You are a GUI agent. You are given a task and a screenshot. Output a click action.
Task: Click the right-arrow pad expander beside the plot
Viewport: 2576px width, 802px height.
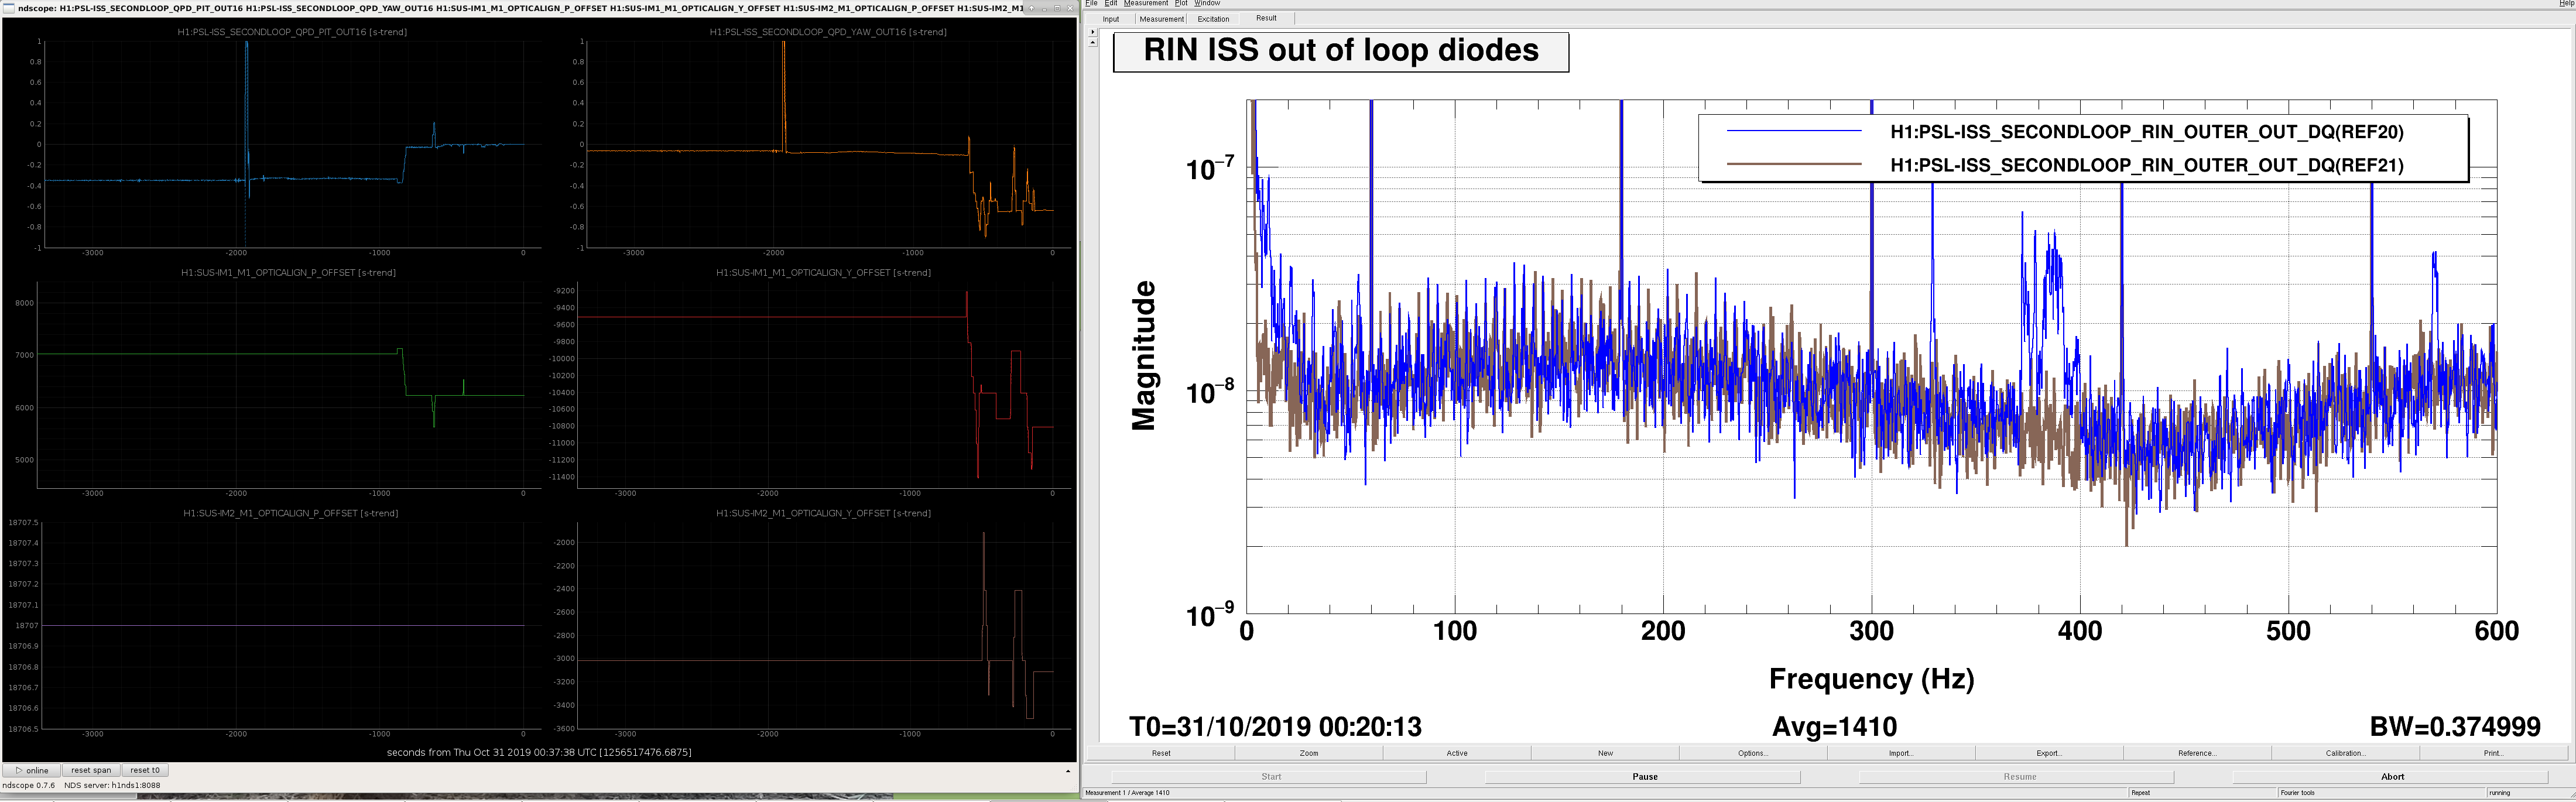click(x=1092, y=32)
